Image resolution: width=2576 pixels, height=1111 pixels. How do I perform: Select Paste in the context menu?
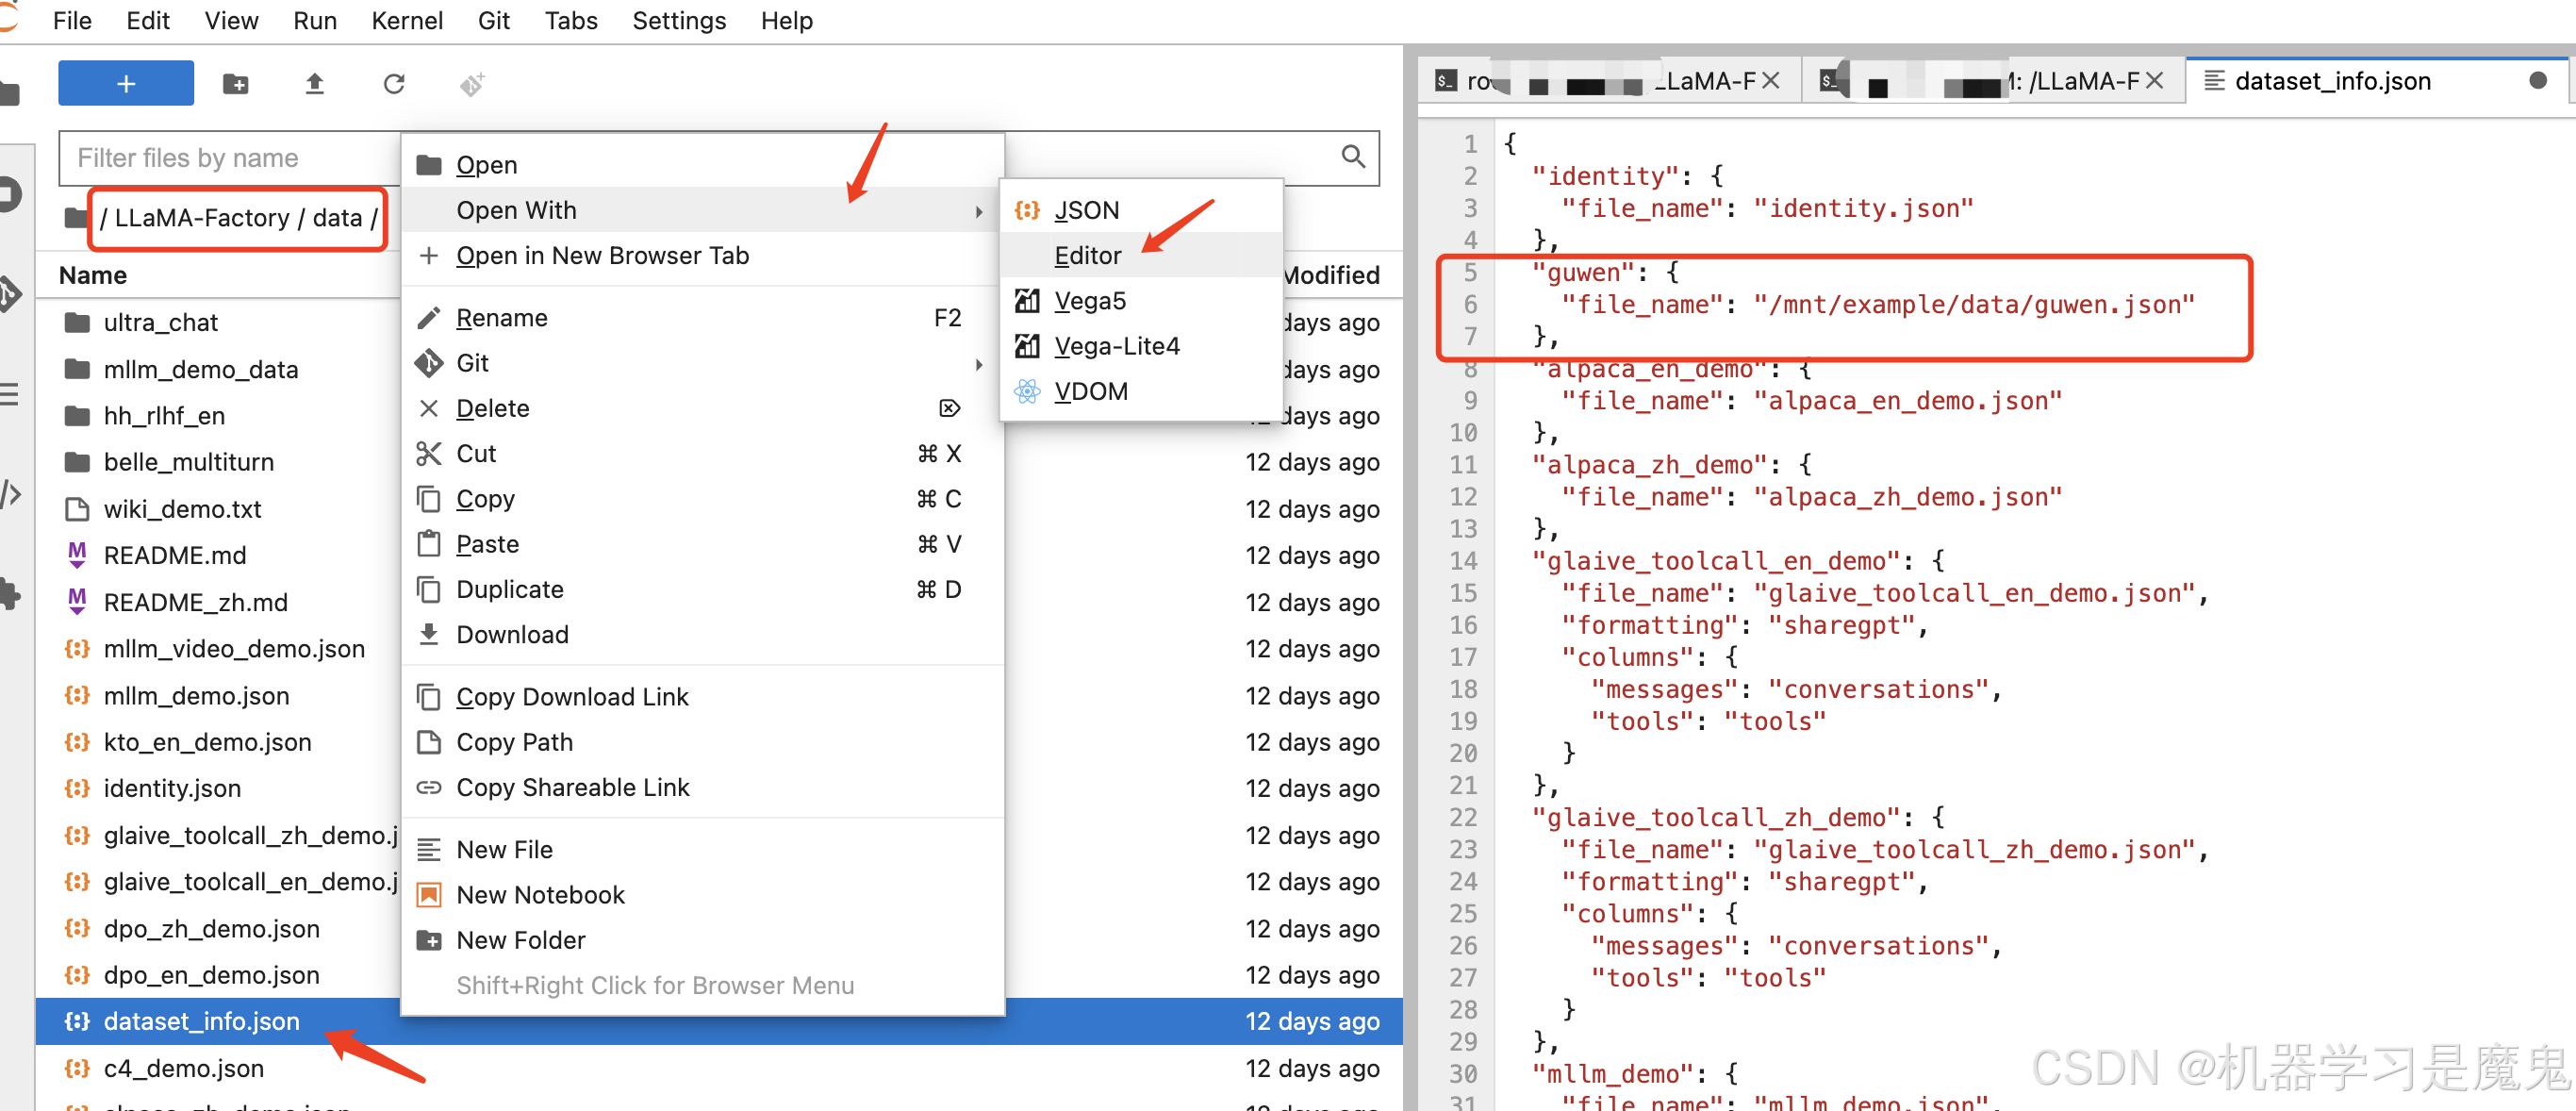pos(702,544)
